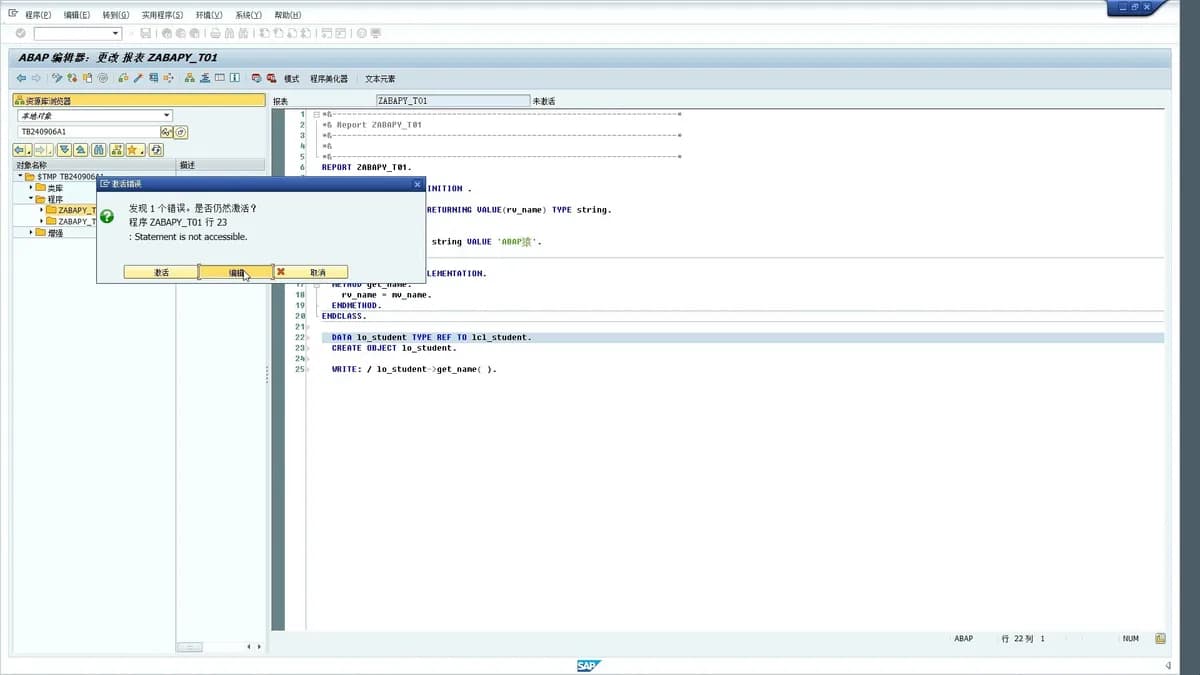Expand the 类库 folder node
The image size is (1200, 675).
[31, 187]
